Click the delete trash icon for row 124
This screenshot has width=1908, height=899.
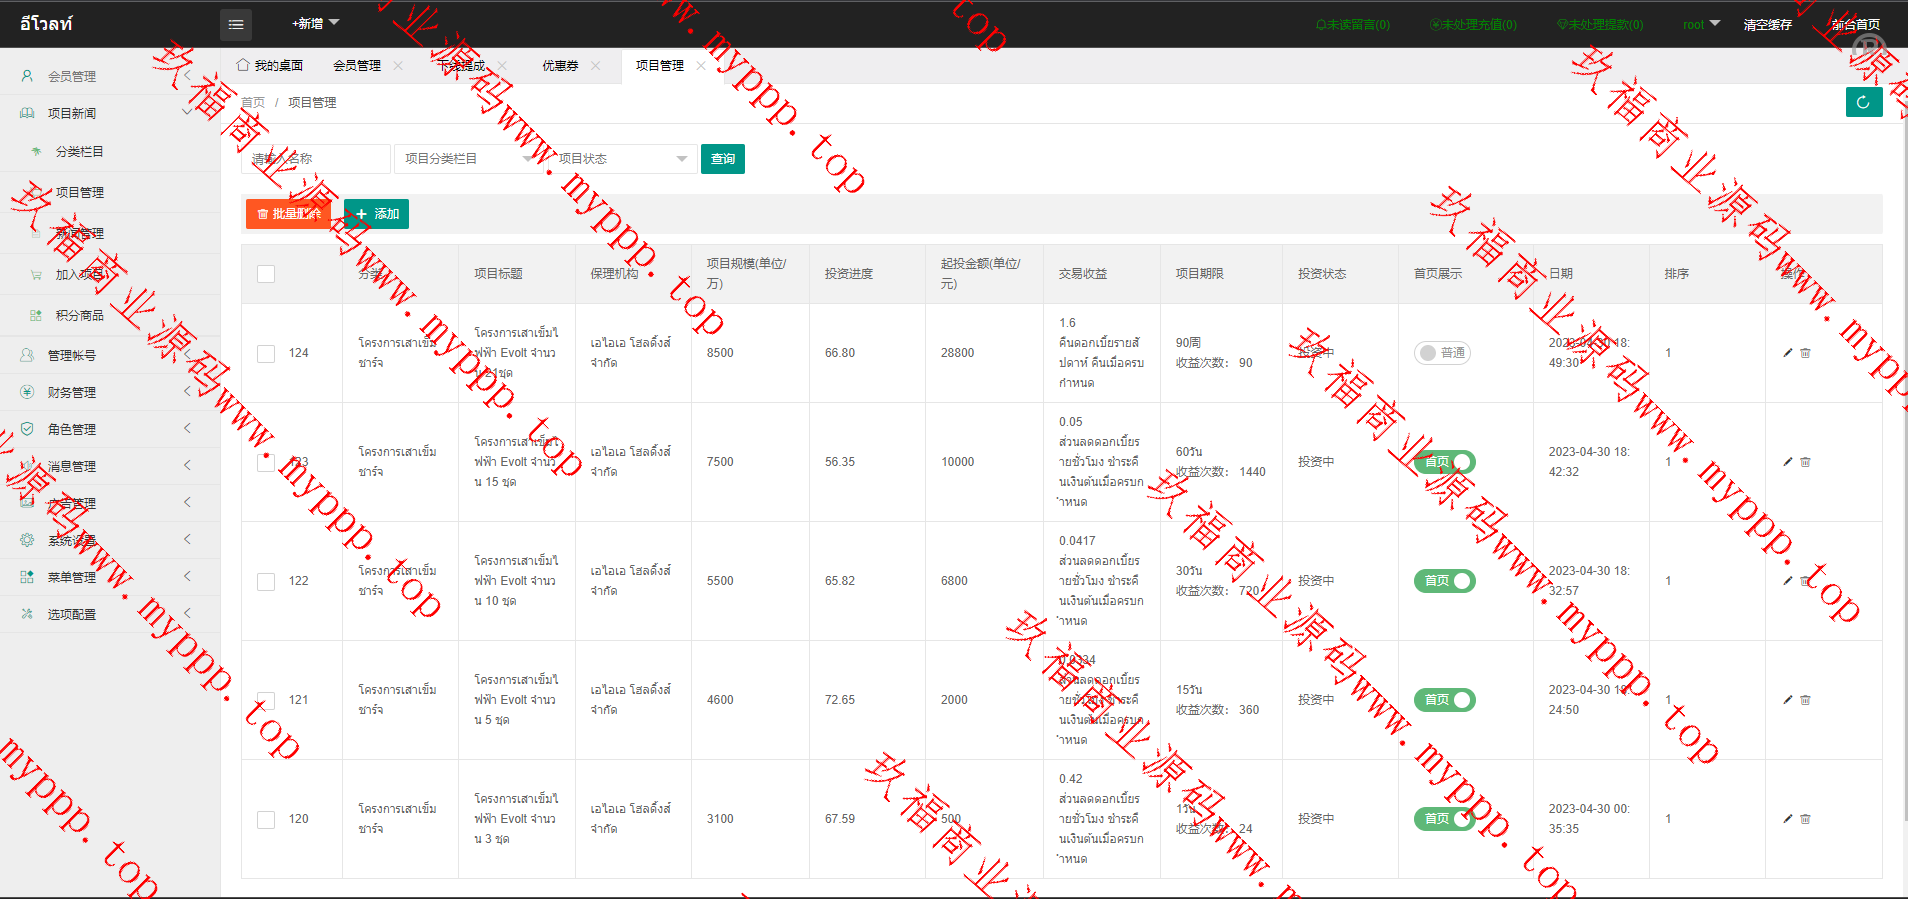pyautogui.click(x=1806, y=353)
